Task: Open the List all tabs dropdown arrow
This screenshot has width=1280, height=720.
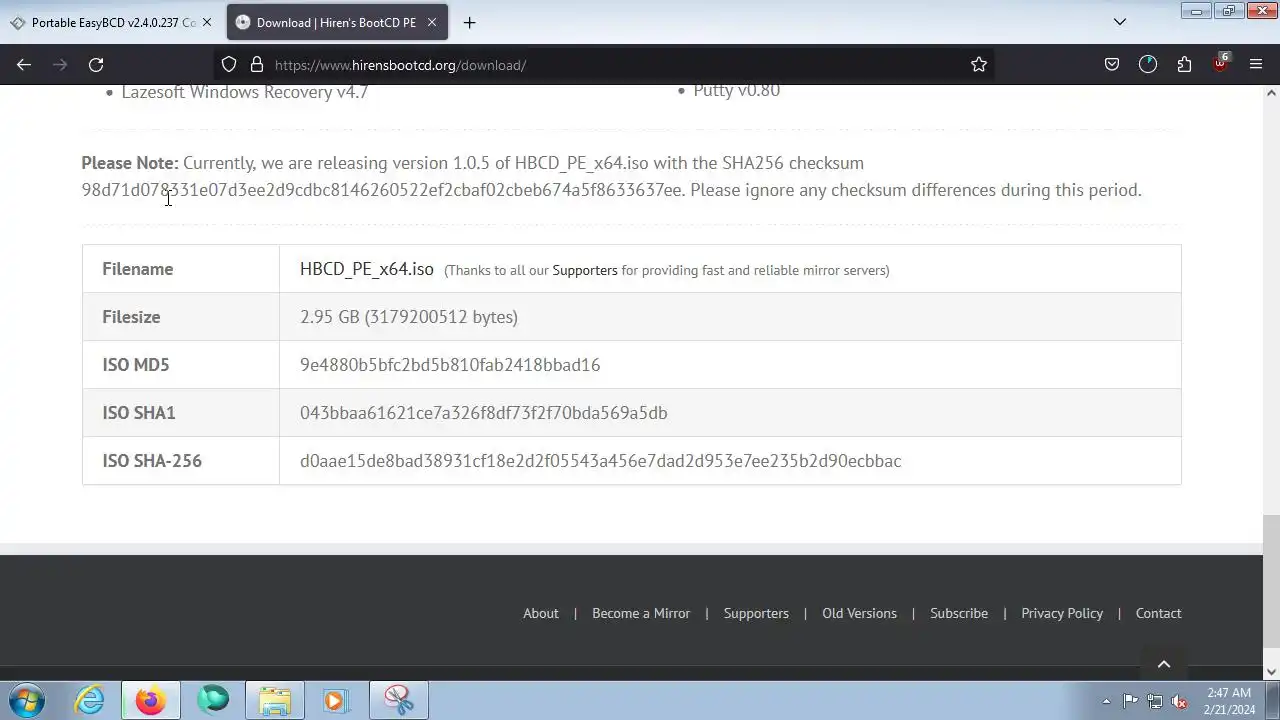Action: (1120, 22)
